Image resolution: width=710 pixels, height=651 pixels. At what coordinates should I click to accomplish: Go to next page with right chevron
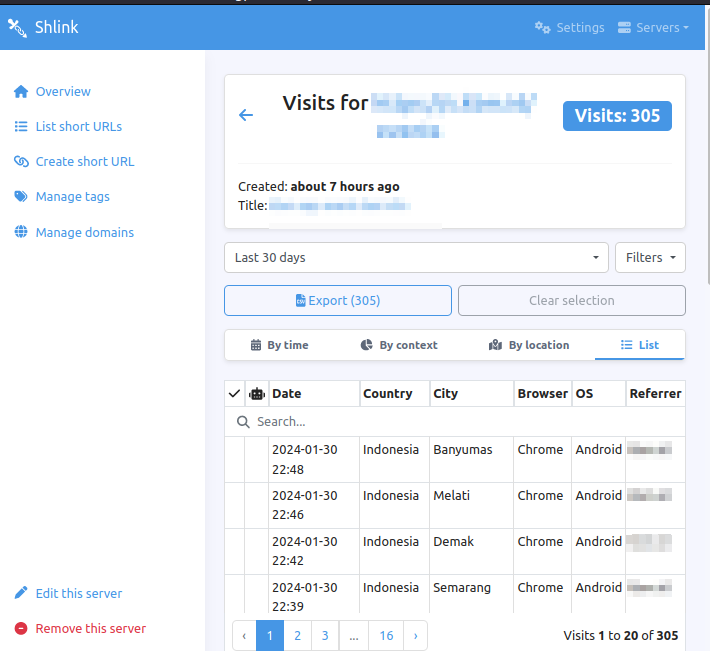[415, 636]
